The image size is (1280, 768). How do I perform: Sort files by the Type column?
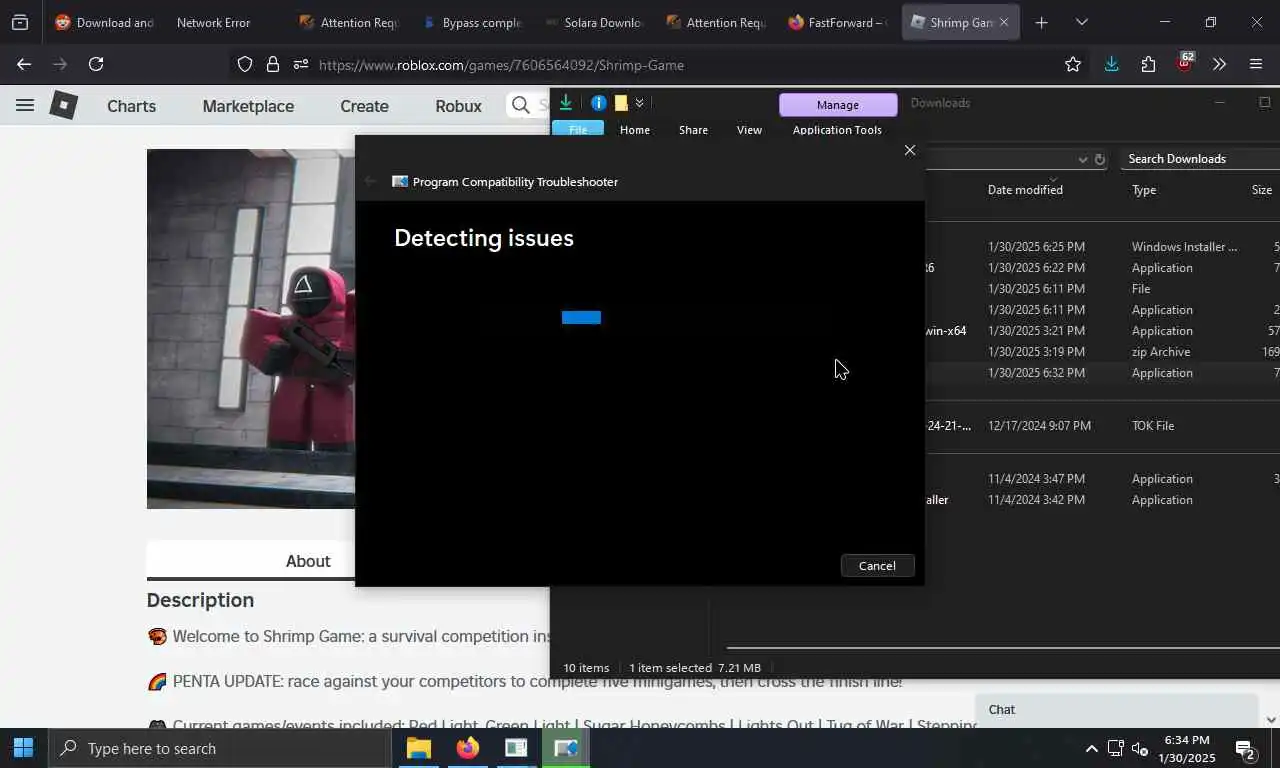1144,190
